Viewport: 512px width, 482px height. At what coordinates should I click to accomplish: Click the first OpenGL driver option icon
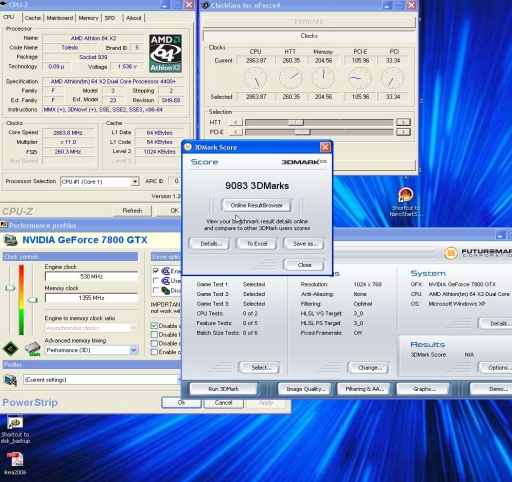(x=166, y=271)
